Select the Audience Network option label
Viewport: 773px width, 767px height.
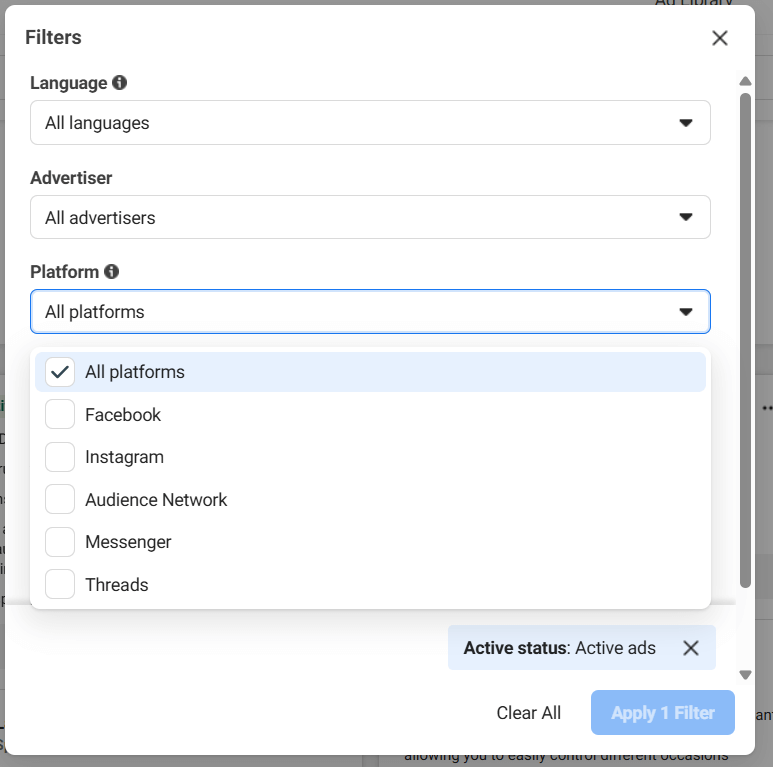point(156,500)
